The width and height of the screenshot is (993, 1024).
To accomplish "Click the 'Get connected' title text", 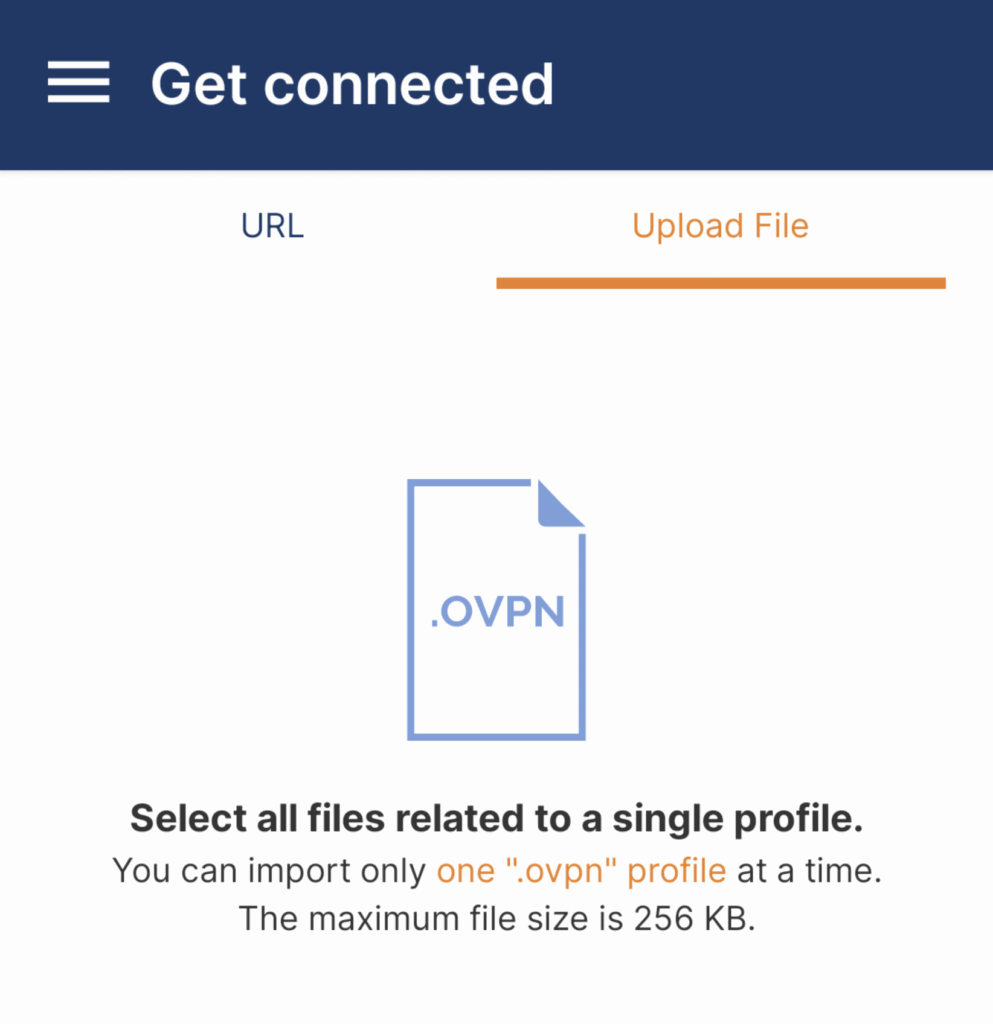I will [x=353, y=84].
